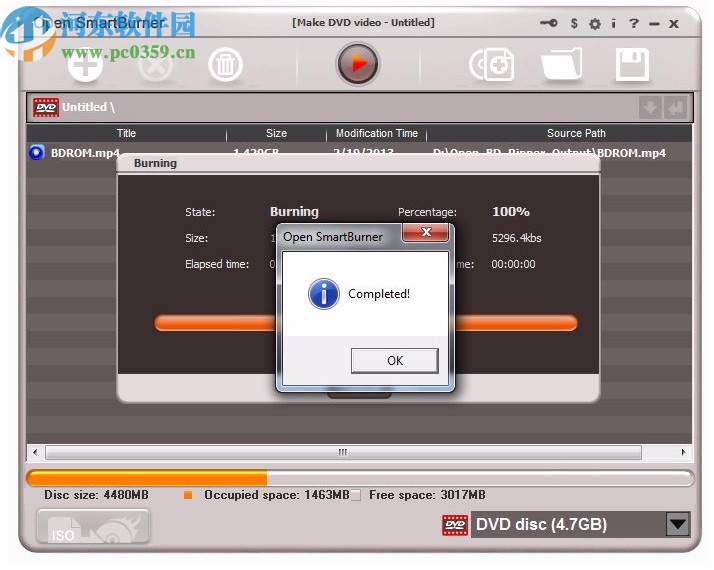
Task: Click the key registration icon
Action: (x=549, y=23)
